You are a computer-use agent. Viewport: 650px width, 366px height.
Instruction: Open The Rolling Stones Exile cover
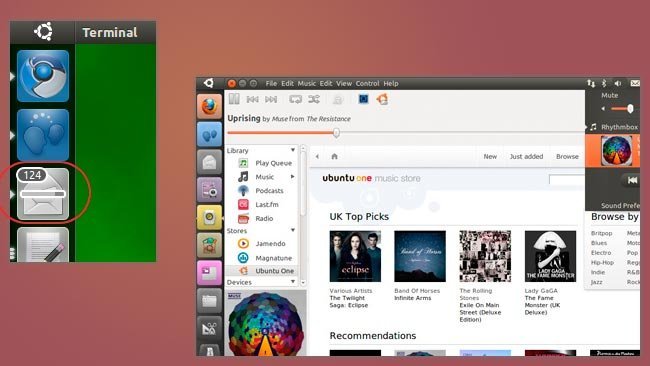[x=485, y=256]
